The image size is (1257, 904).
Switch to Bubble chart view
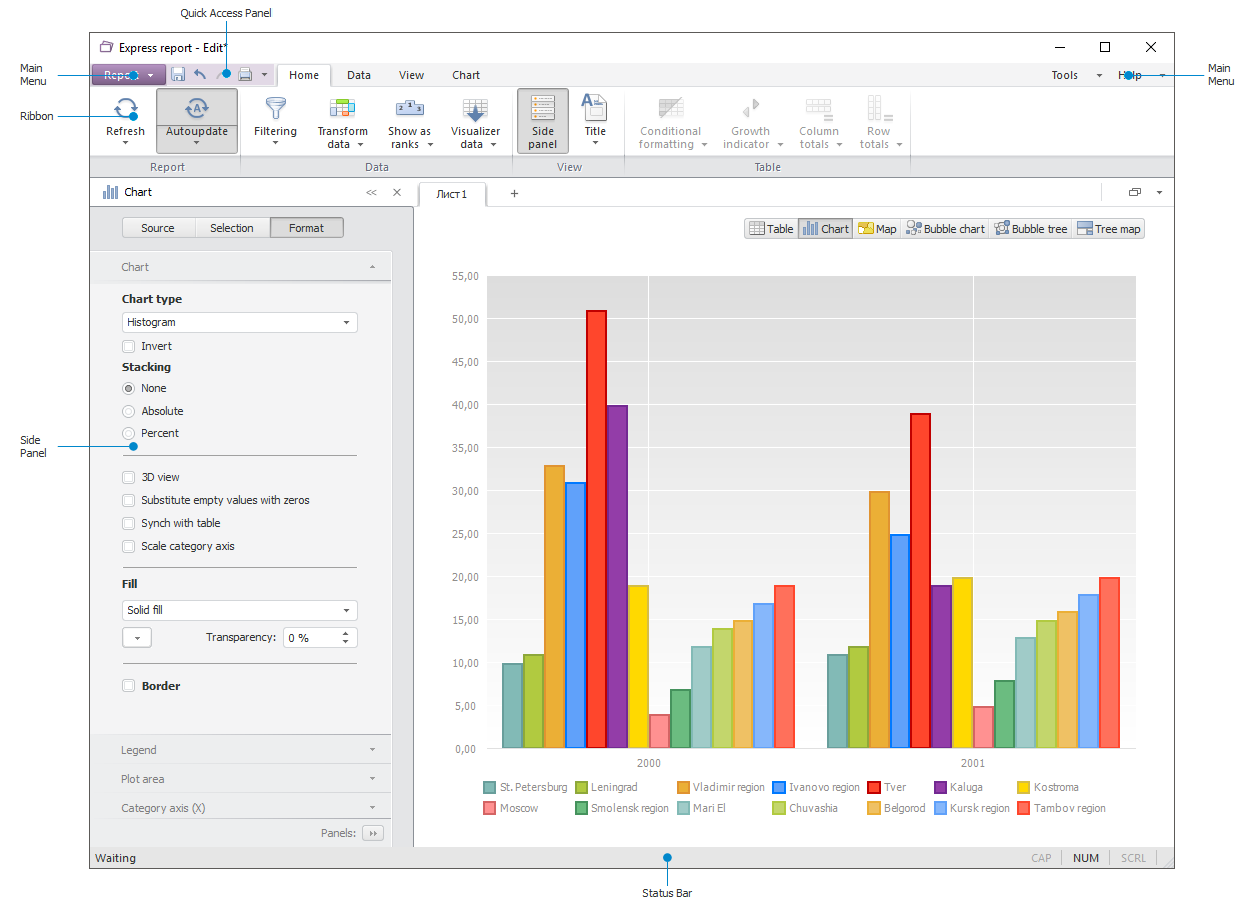tap(945, 229)
